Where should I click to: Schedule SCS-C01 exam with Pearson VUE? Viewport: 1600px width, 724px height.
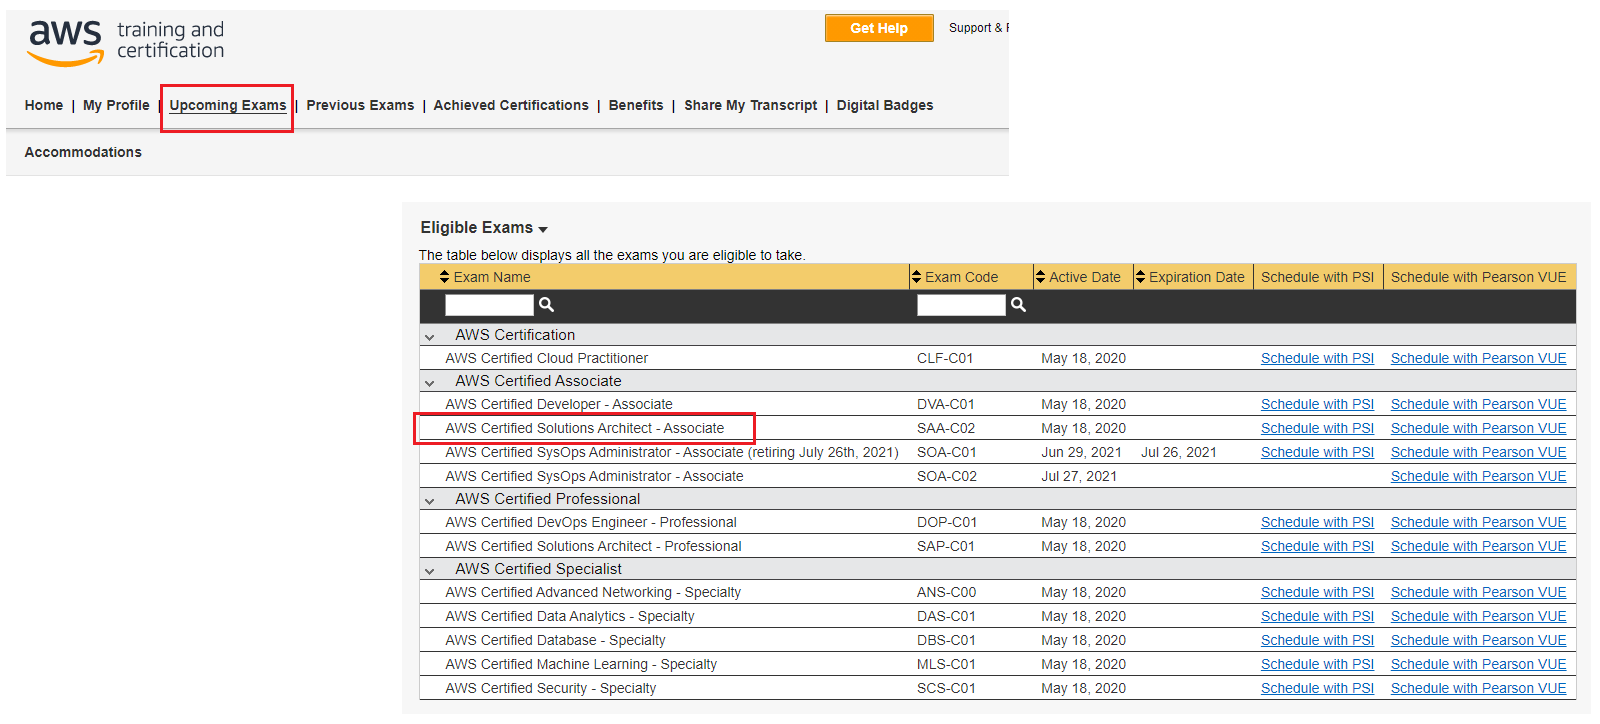click(x=1478, y=688)
